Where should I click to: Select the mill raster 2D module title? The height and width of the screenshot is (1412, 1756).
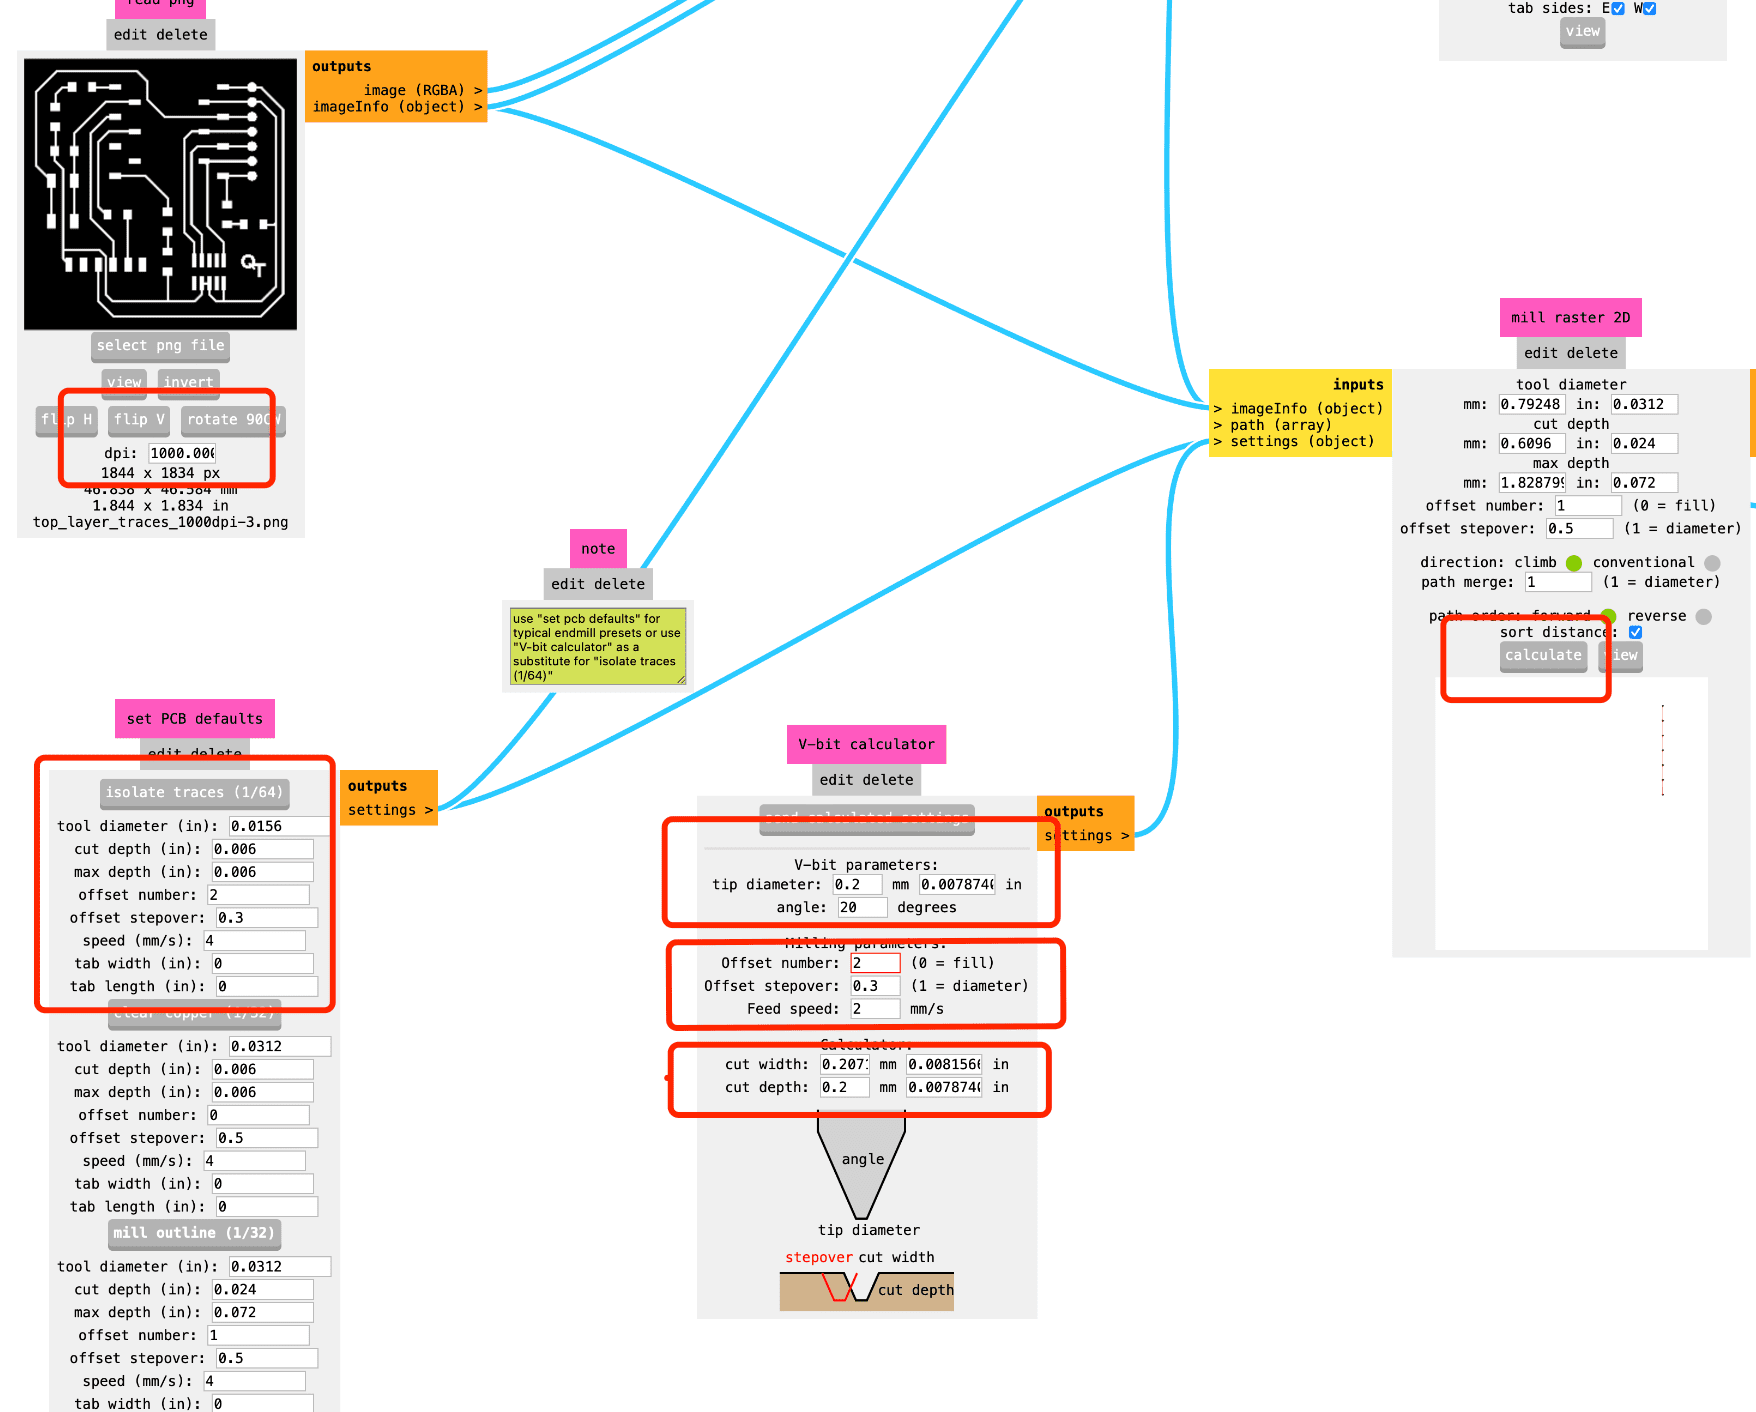[1570, 318]
